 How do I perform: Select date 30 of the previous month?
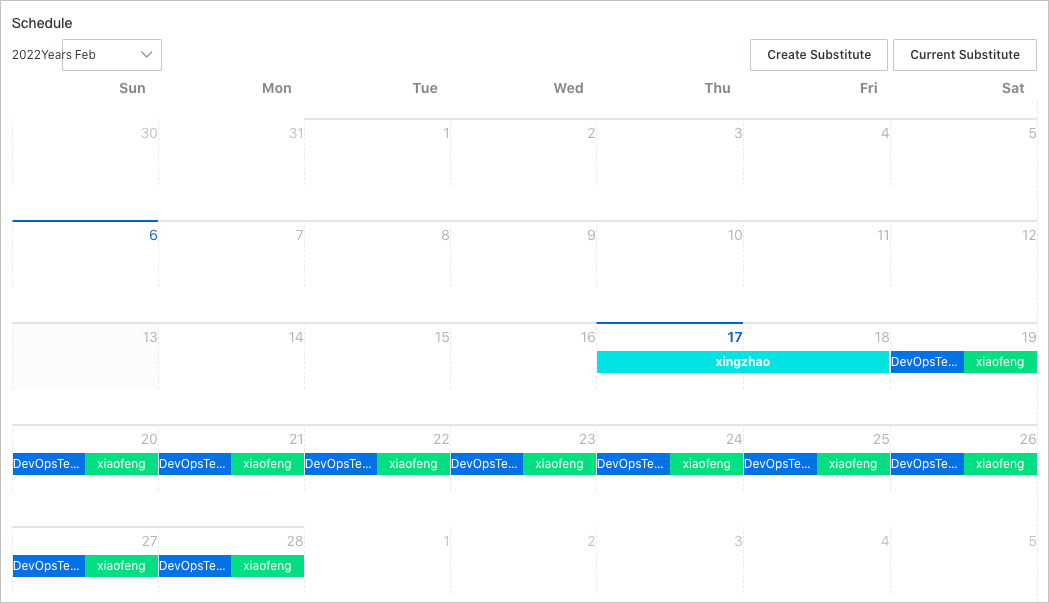tap(149, 133)
